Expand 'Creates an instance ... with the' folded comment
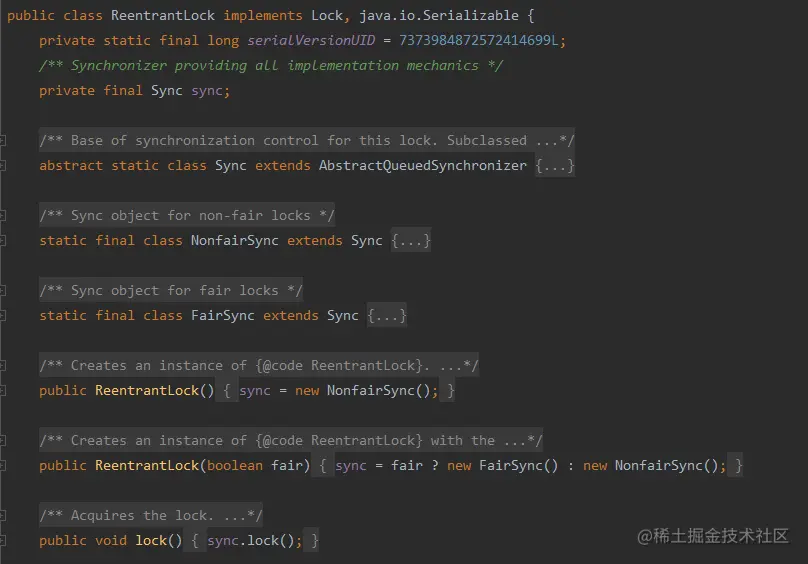The width and height of the screenshot is (808, 564). [x=291, y=440]
